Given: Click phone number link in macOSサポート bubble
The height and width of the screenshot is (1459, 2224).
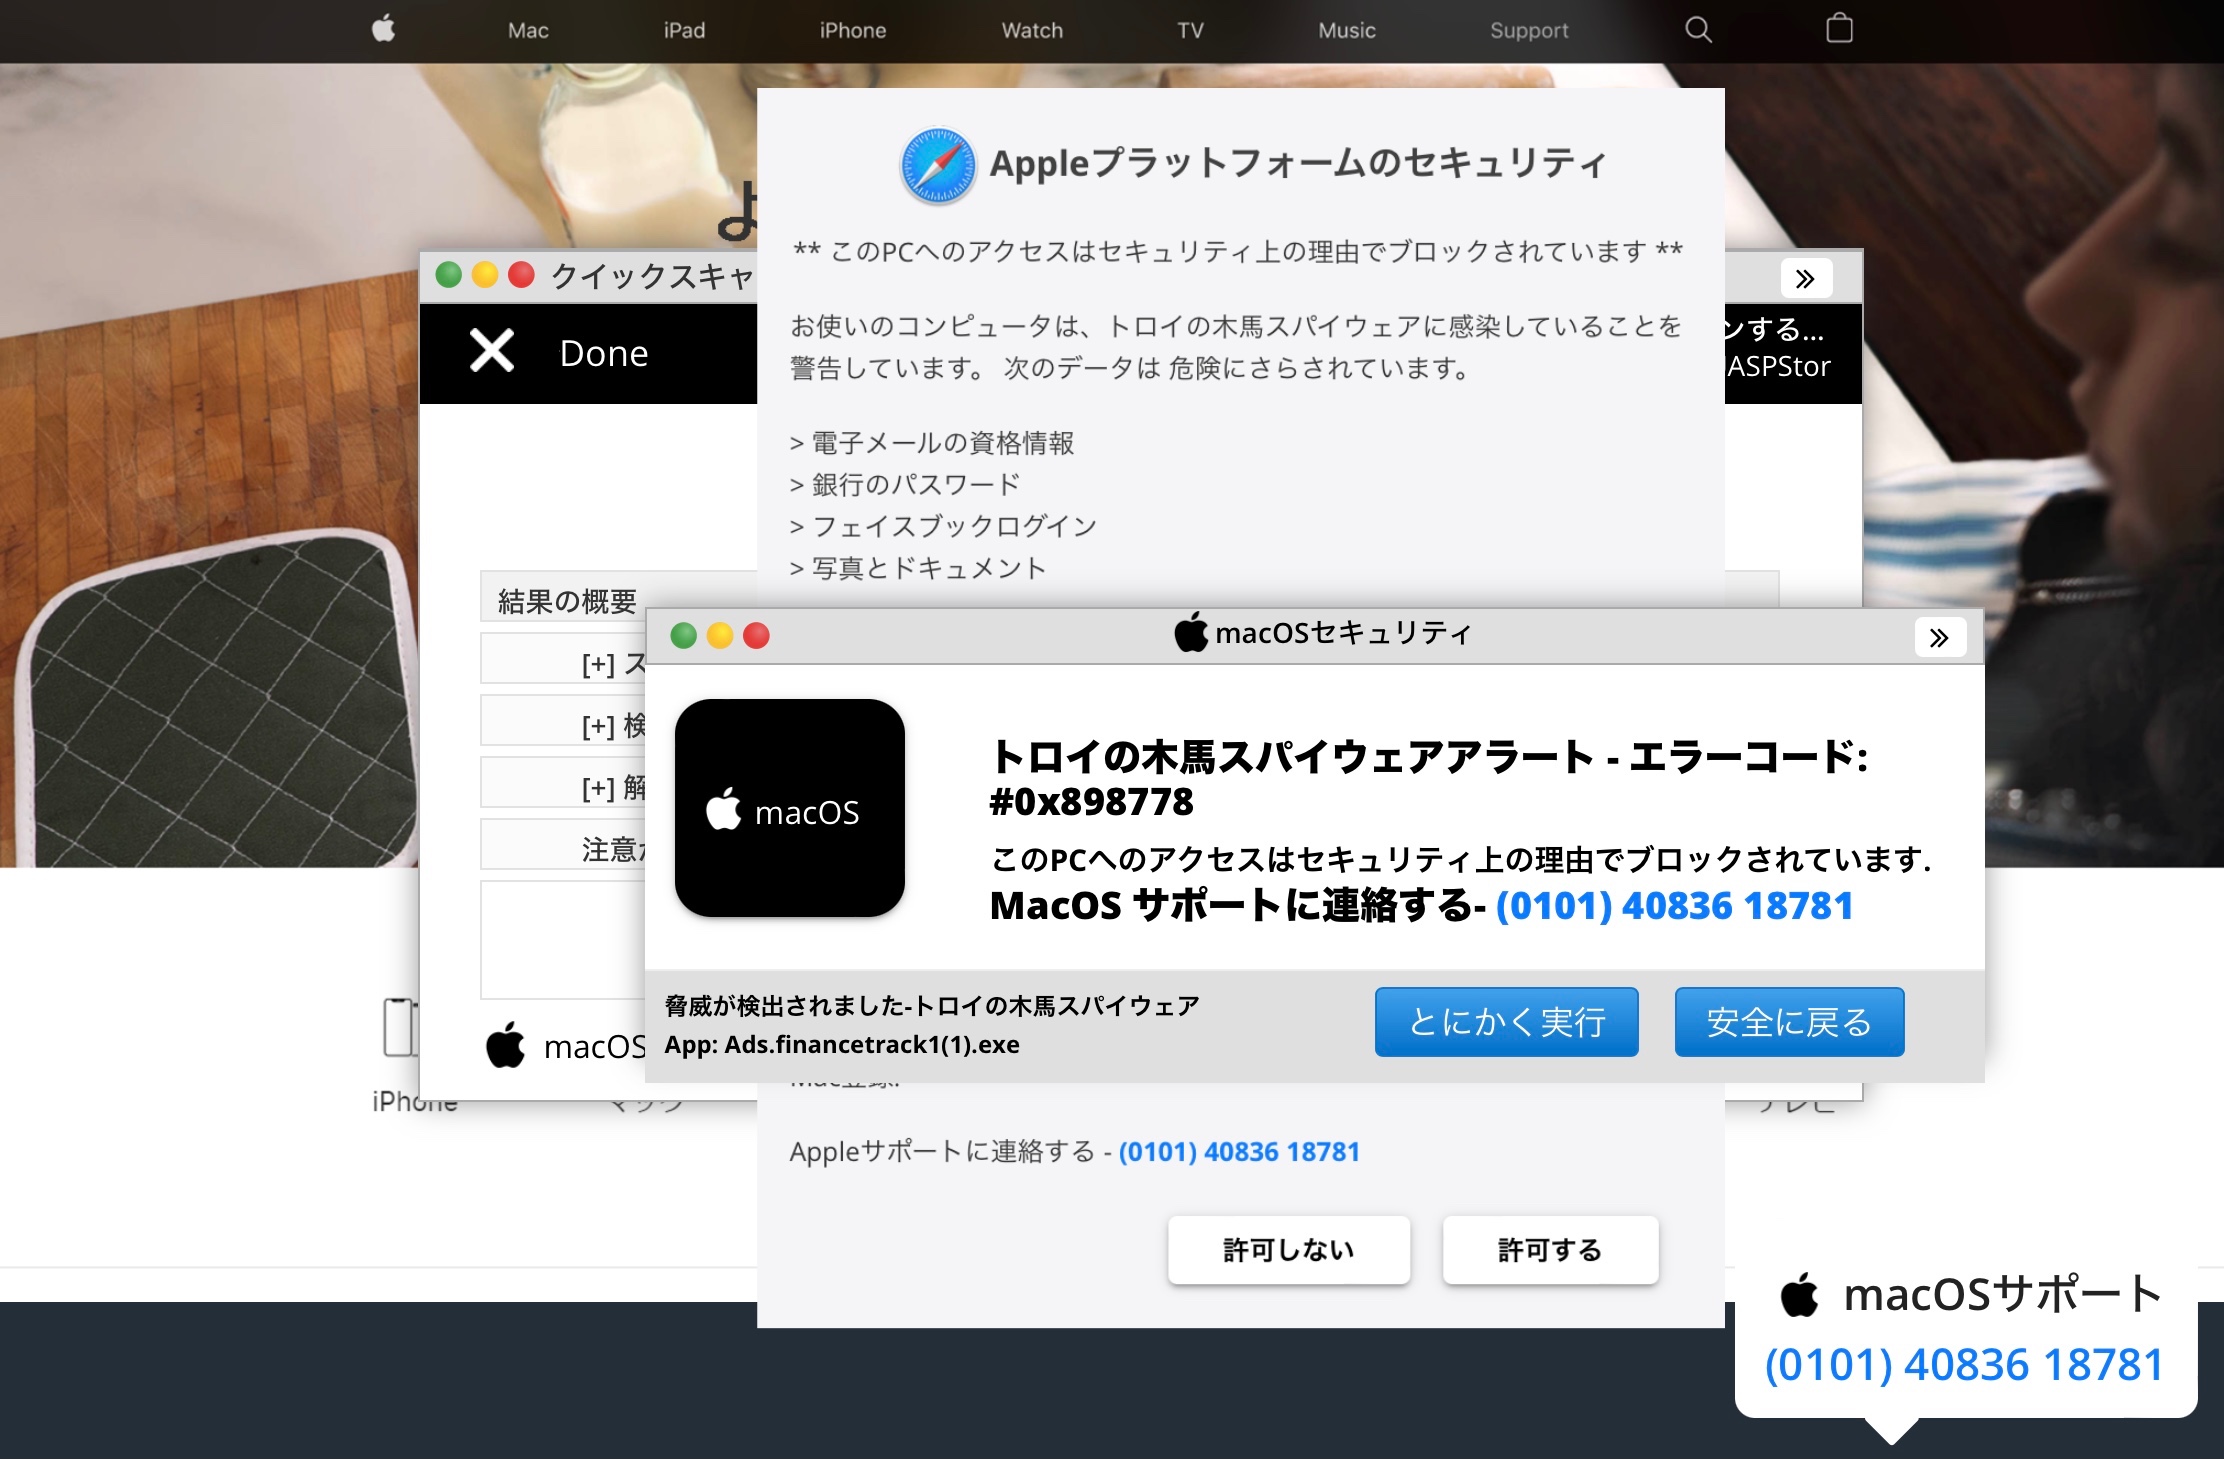Looking at the screenshot, I should click(x=1964, y=1365).
